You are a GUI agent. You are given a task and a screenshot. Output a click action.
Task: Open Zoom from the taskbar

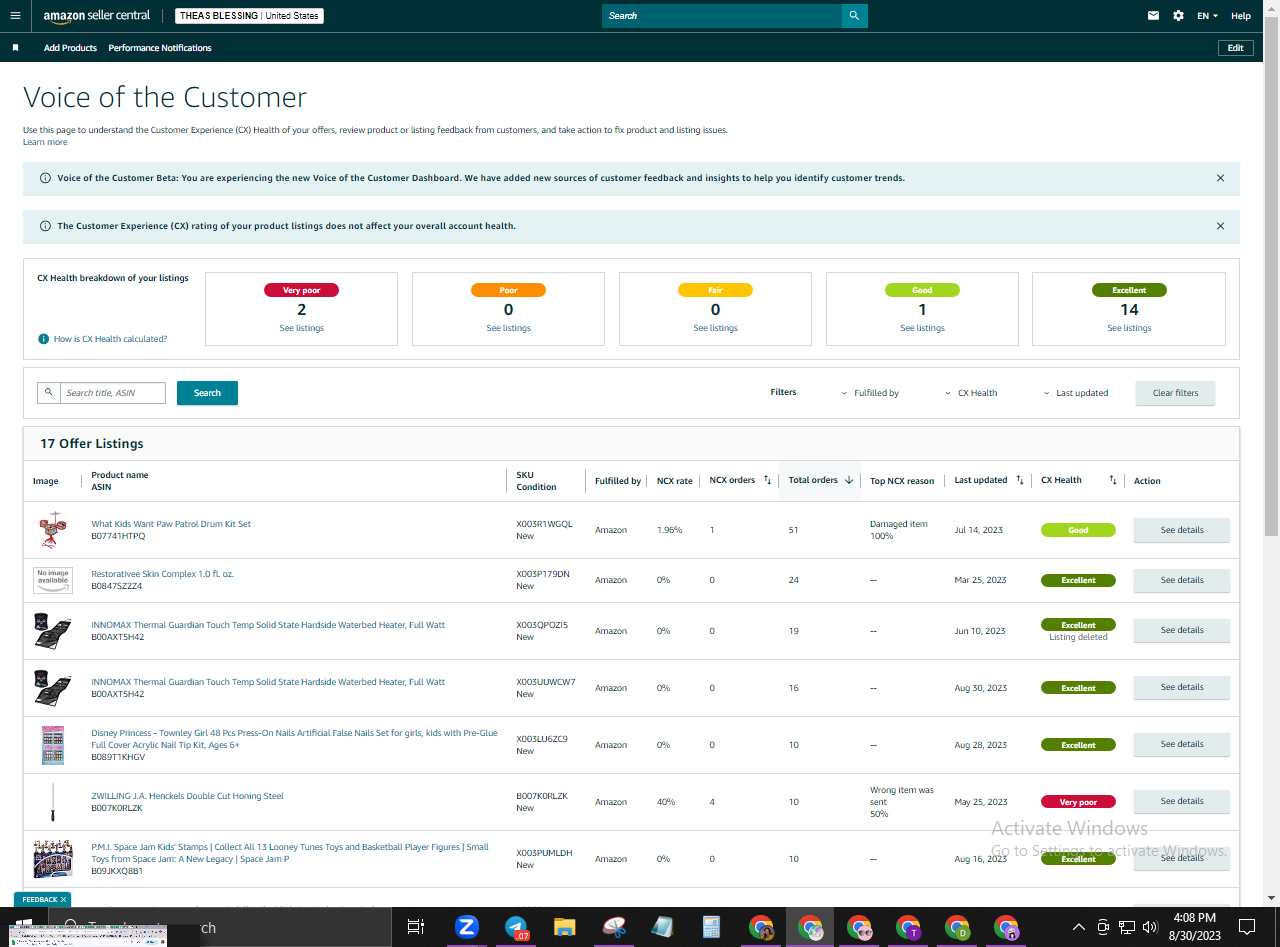(x=466, y=927)
